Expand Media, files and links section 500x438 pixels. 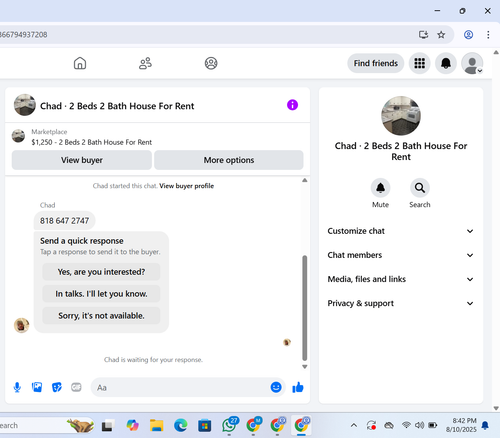[401, 279]
